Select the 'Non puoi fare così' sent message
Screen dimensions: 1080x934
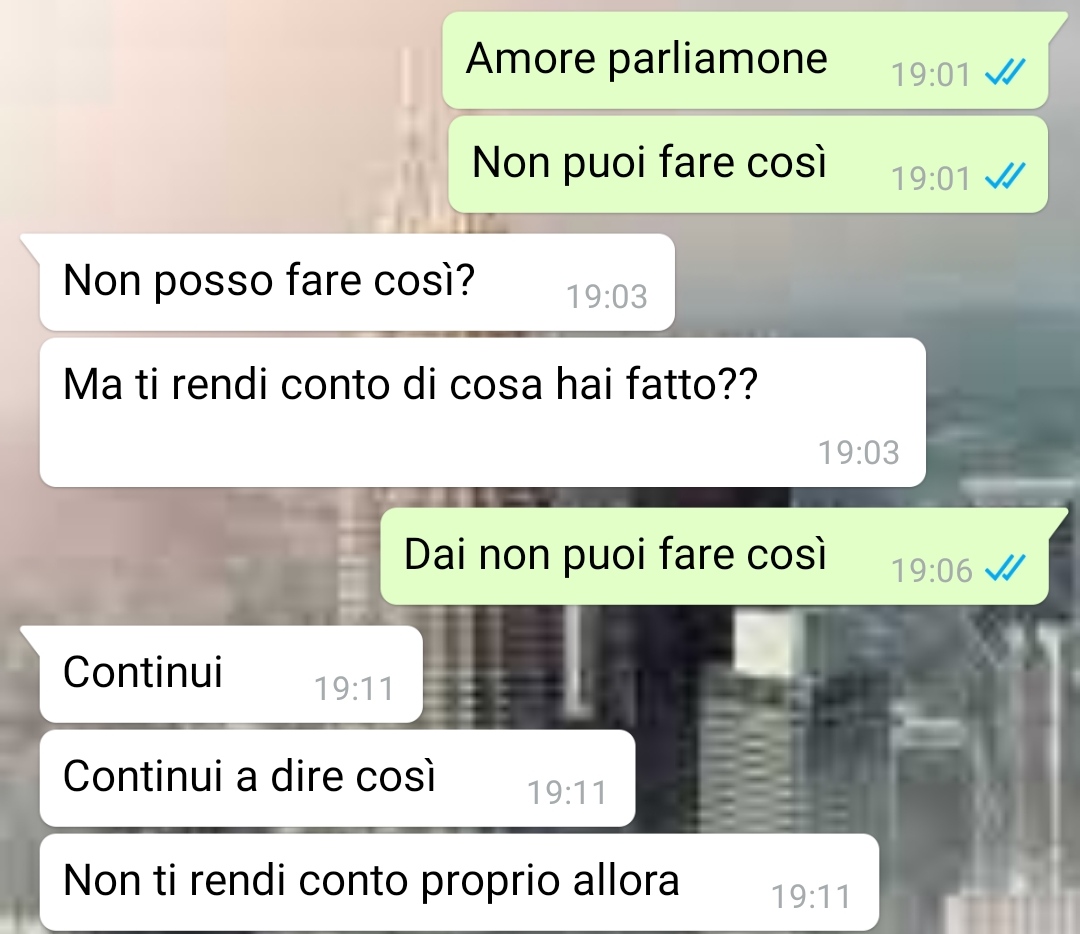pyautogui.click(x=748, y=164)
